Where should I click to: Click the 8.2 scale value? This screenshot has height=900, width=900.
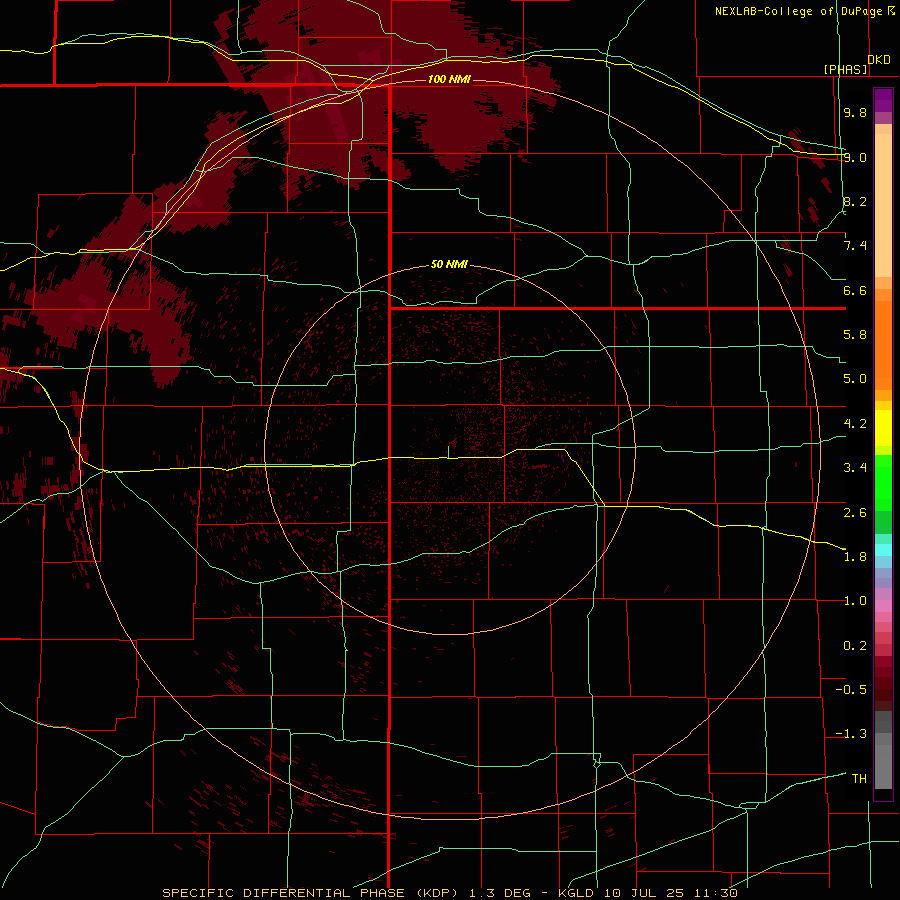click(x=855, y=201)
